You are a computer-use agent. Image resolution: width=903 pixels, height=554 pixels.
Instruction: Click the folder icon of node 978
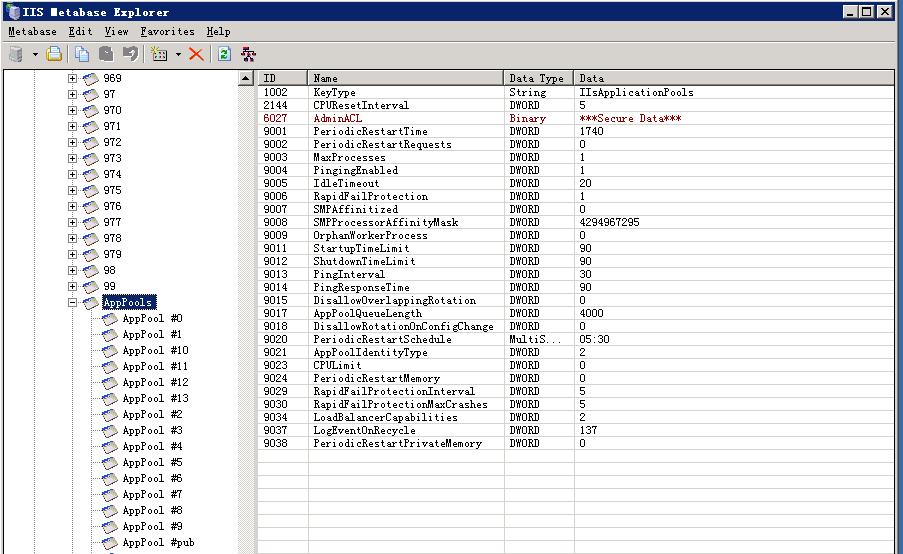[x=90, y=238]
